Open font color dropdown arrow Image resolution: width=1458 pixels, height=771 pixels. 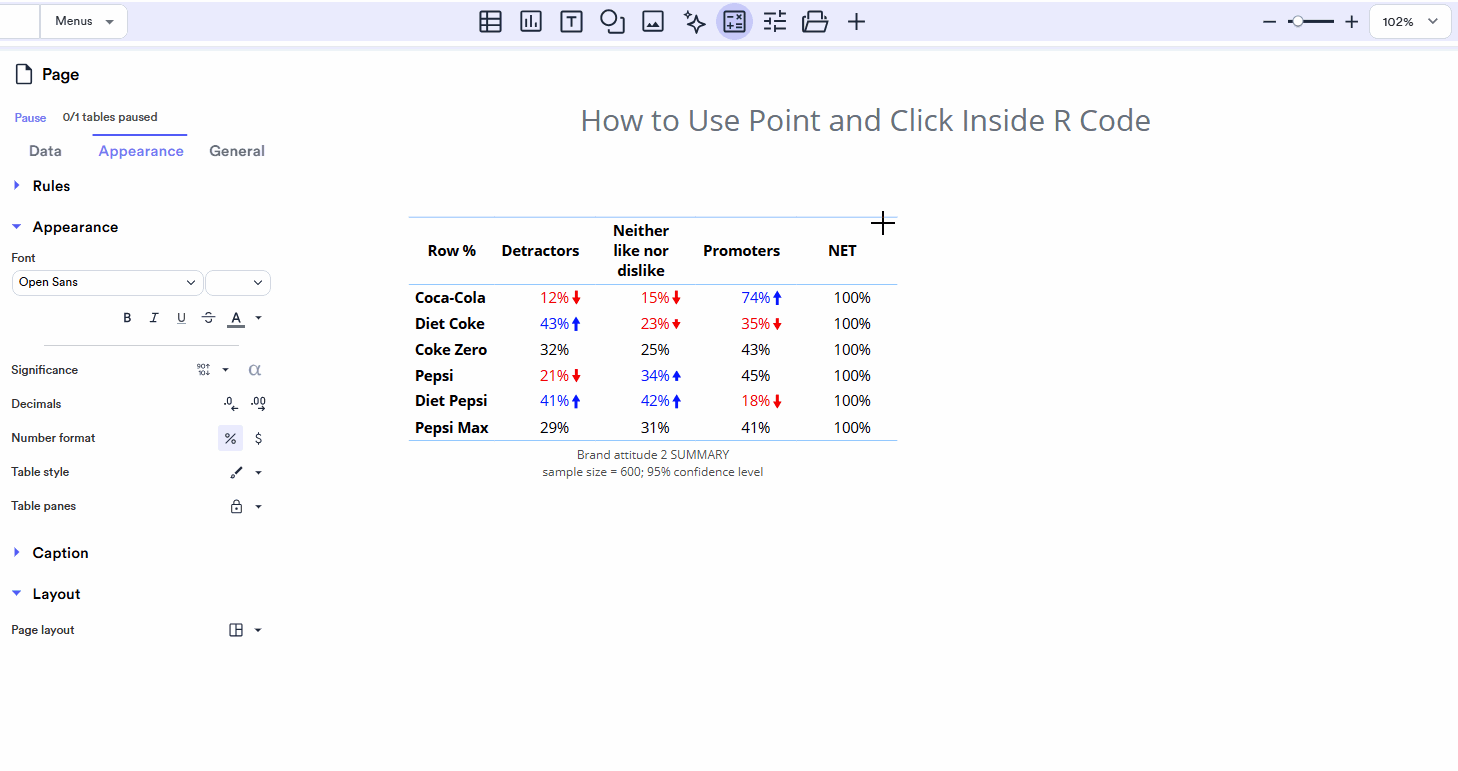pos(259,318)
